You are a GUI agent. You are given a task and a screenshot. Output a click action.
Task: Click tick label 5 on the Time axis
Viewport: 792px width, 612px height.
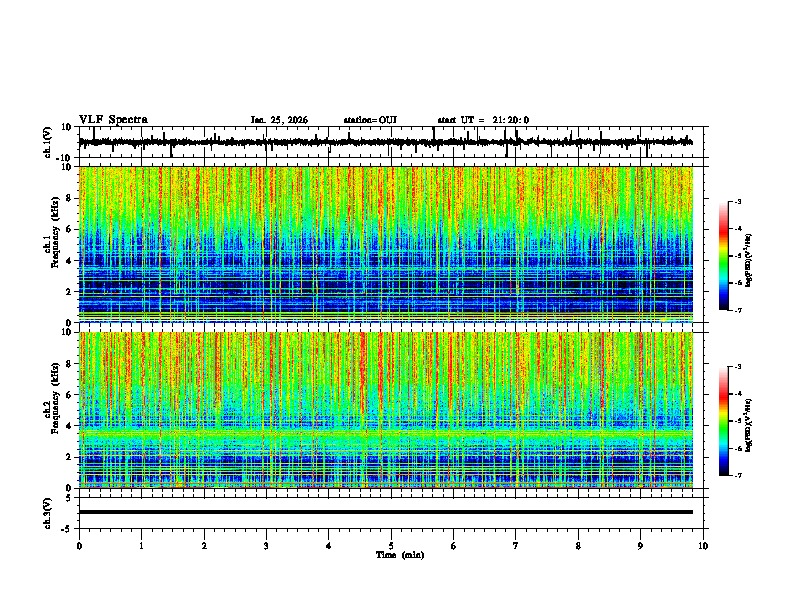click(x=391, y=546)
